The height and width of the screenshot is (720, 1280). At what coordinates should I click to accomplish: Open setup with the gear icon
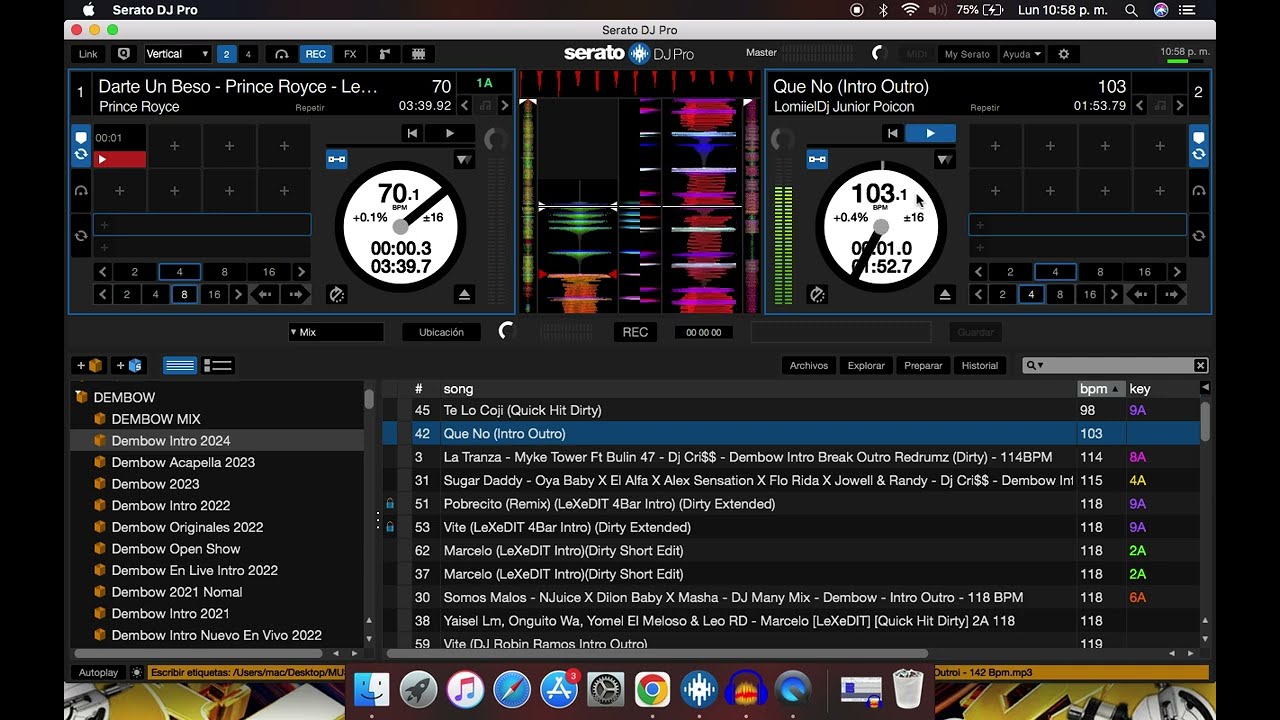pos(1063,54)
